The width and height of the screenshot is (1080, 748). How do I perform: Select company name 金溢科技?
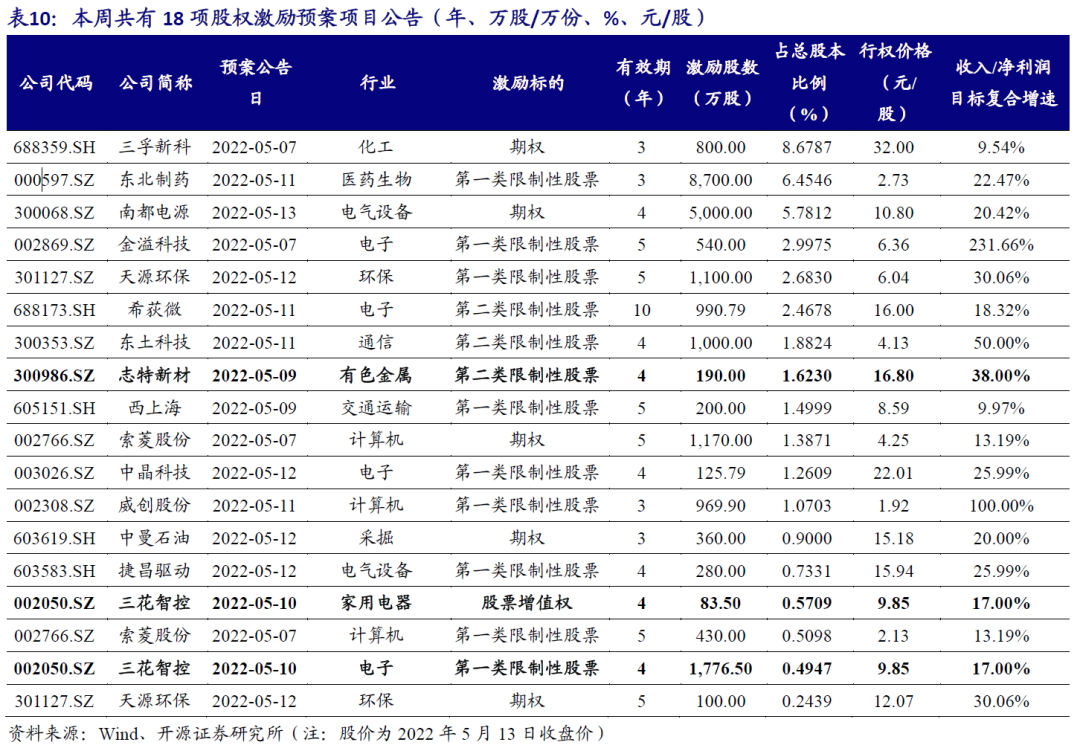pos(155,245)
